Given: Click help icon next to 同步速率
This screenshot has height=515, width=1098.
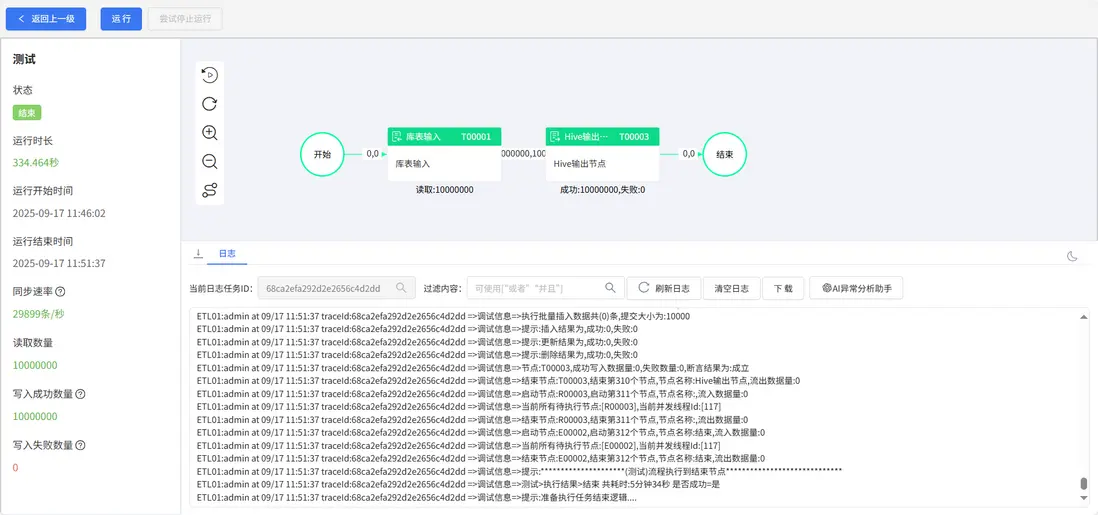Looking at the screenshot, I should 60,291.
